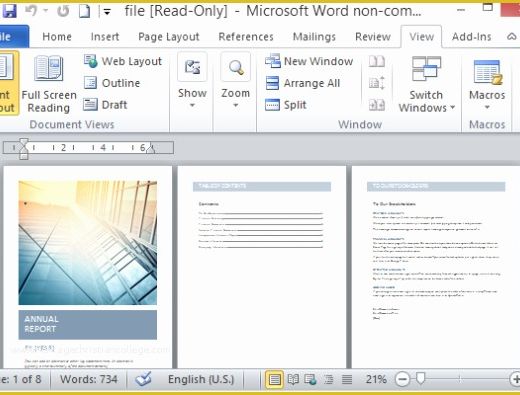The width and height of the screenshot is (520, 395).
Task: Click the proofing errors check icon
Action: pyautogui.click(x=143, y=379)
